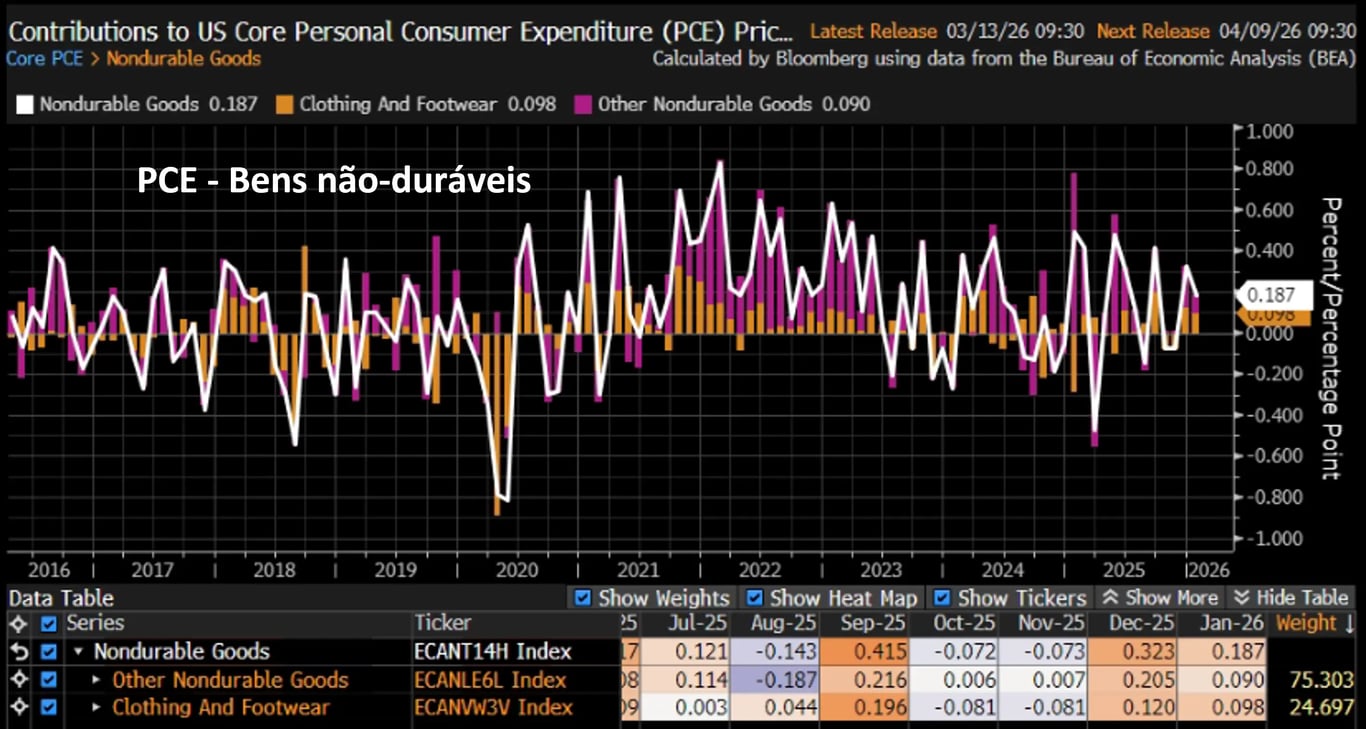Screen dimensions: 1366x729
Task: Click the crosshair icon for Clothing And Footwear
Action: coord(17,707)
